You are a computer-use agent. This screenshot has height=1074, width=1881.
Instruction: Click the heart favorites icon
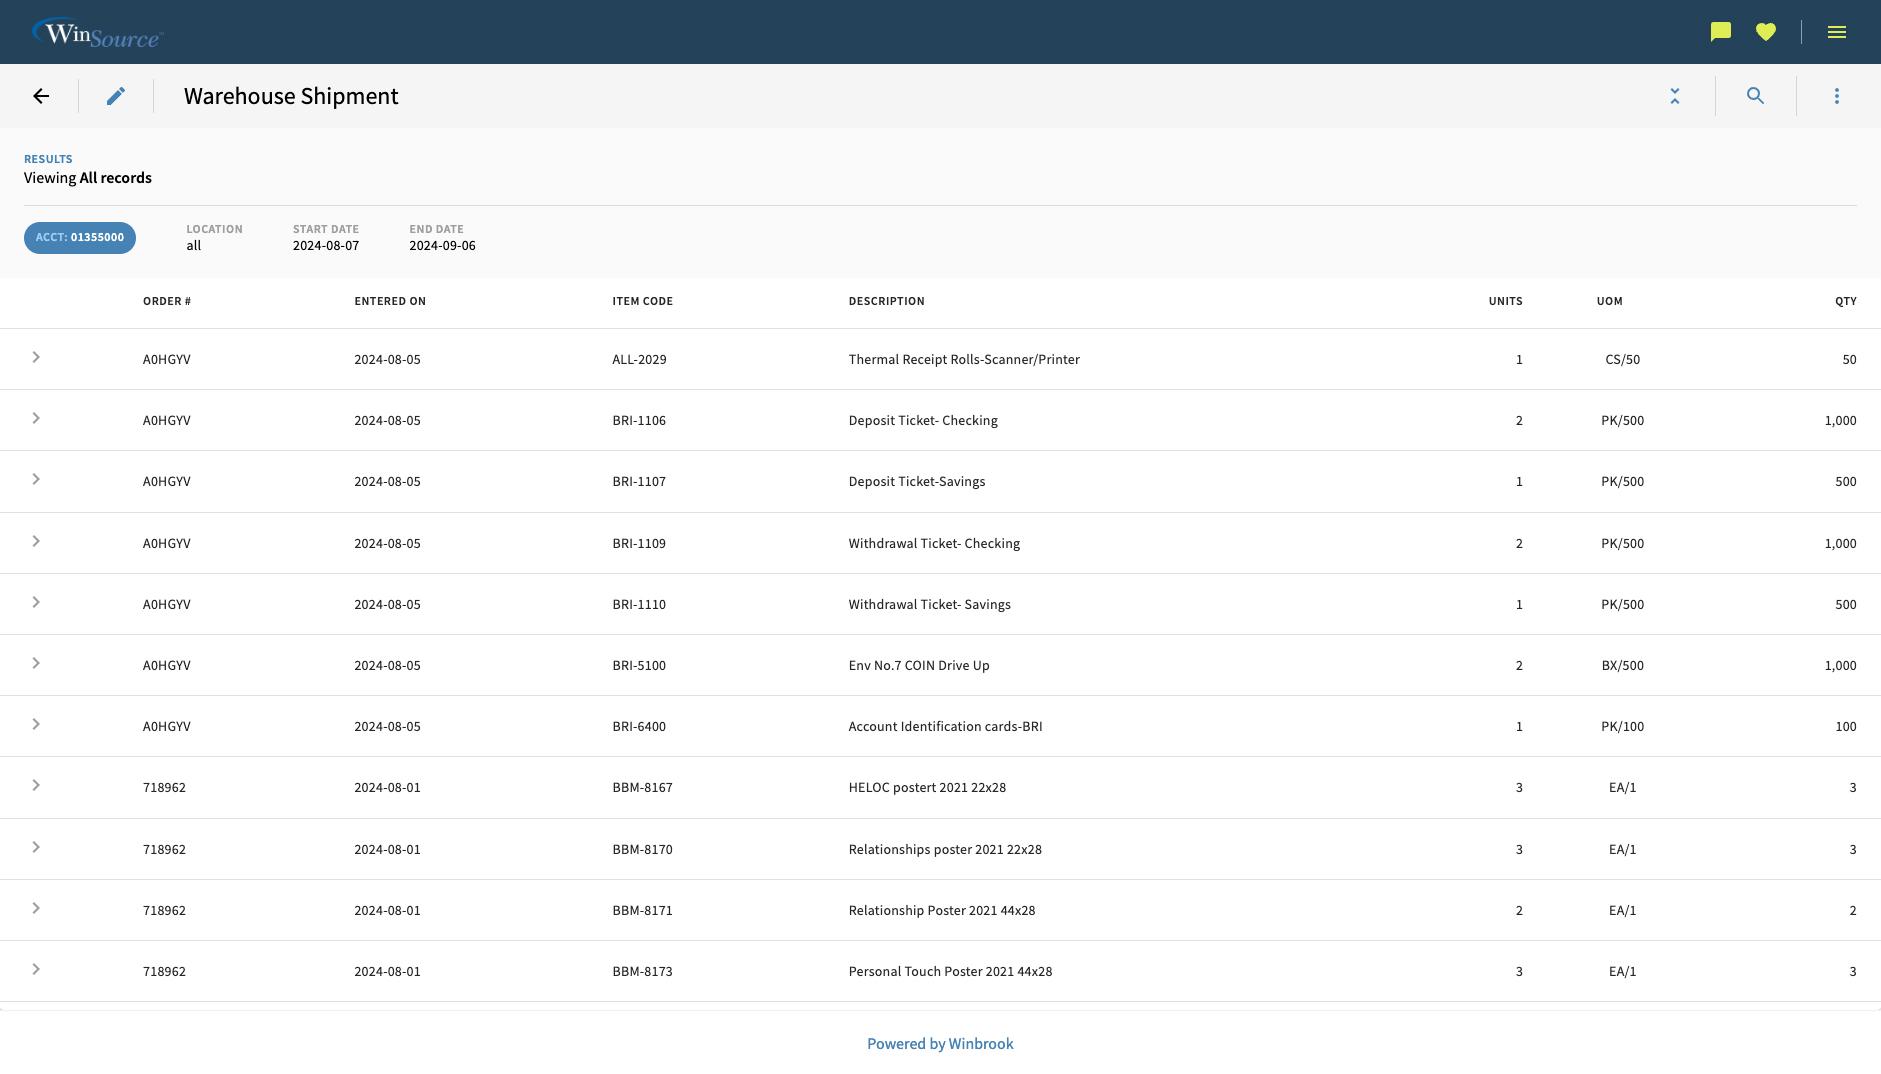click(1766, 31)
